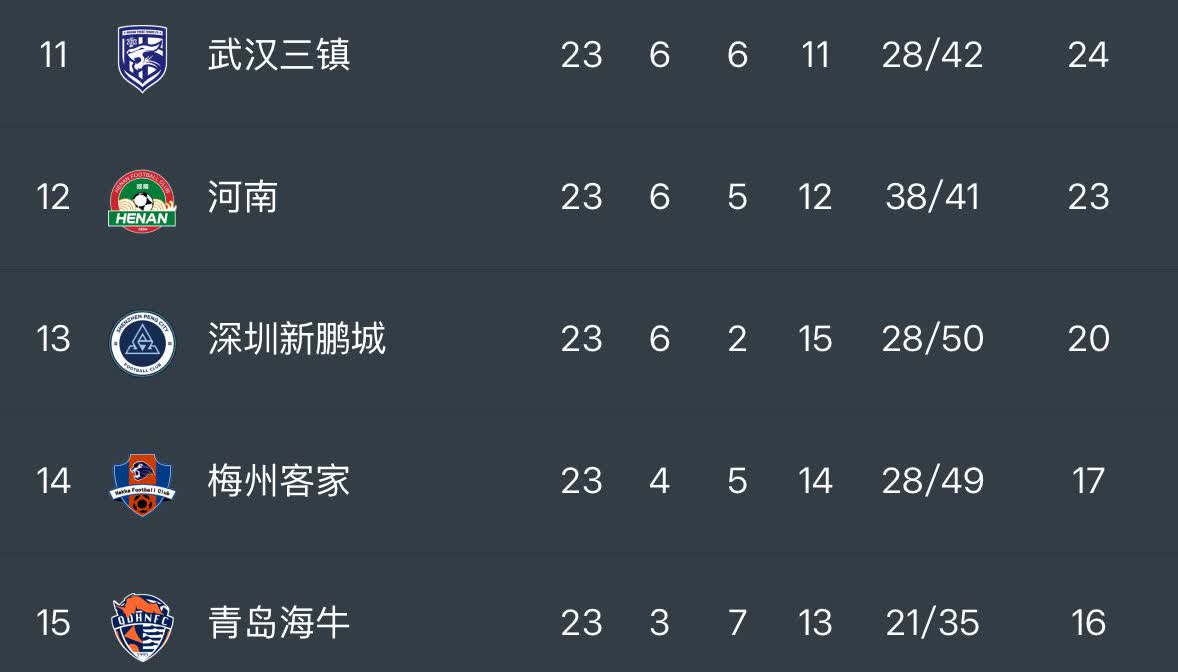Open the 河南 team page

point(243,197)
